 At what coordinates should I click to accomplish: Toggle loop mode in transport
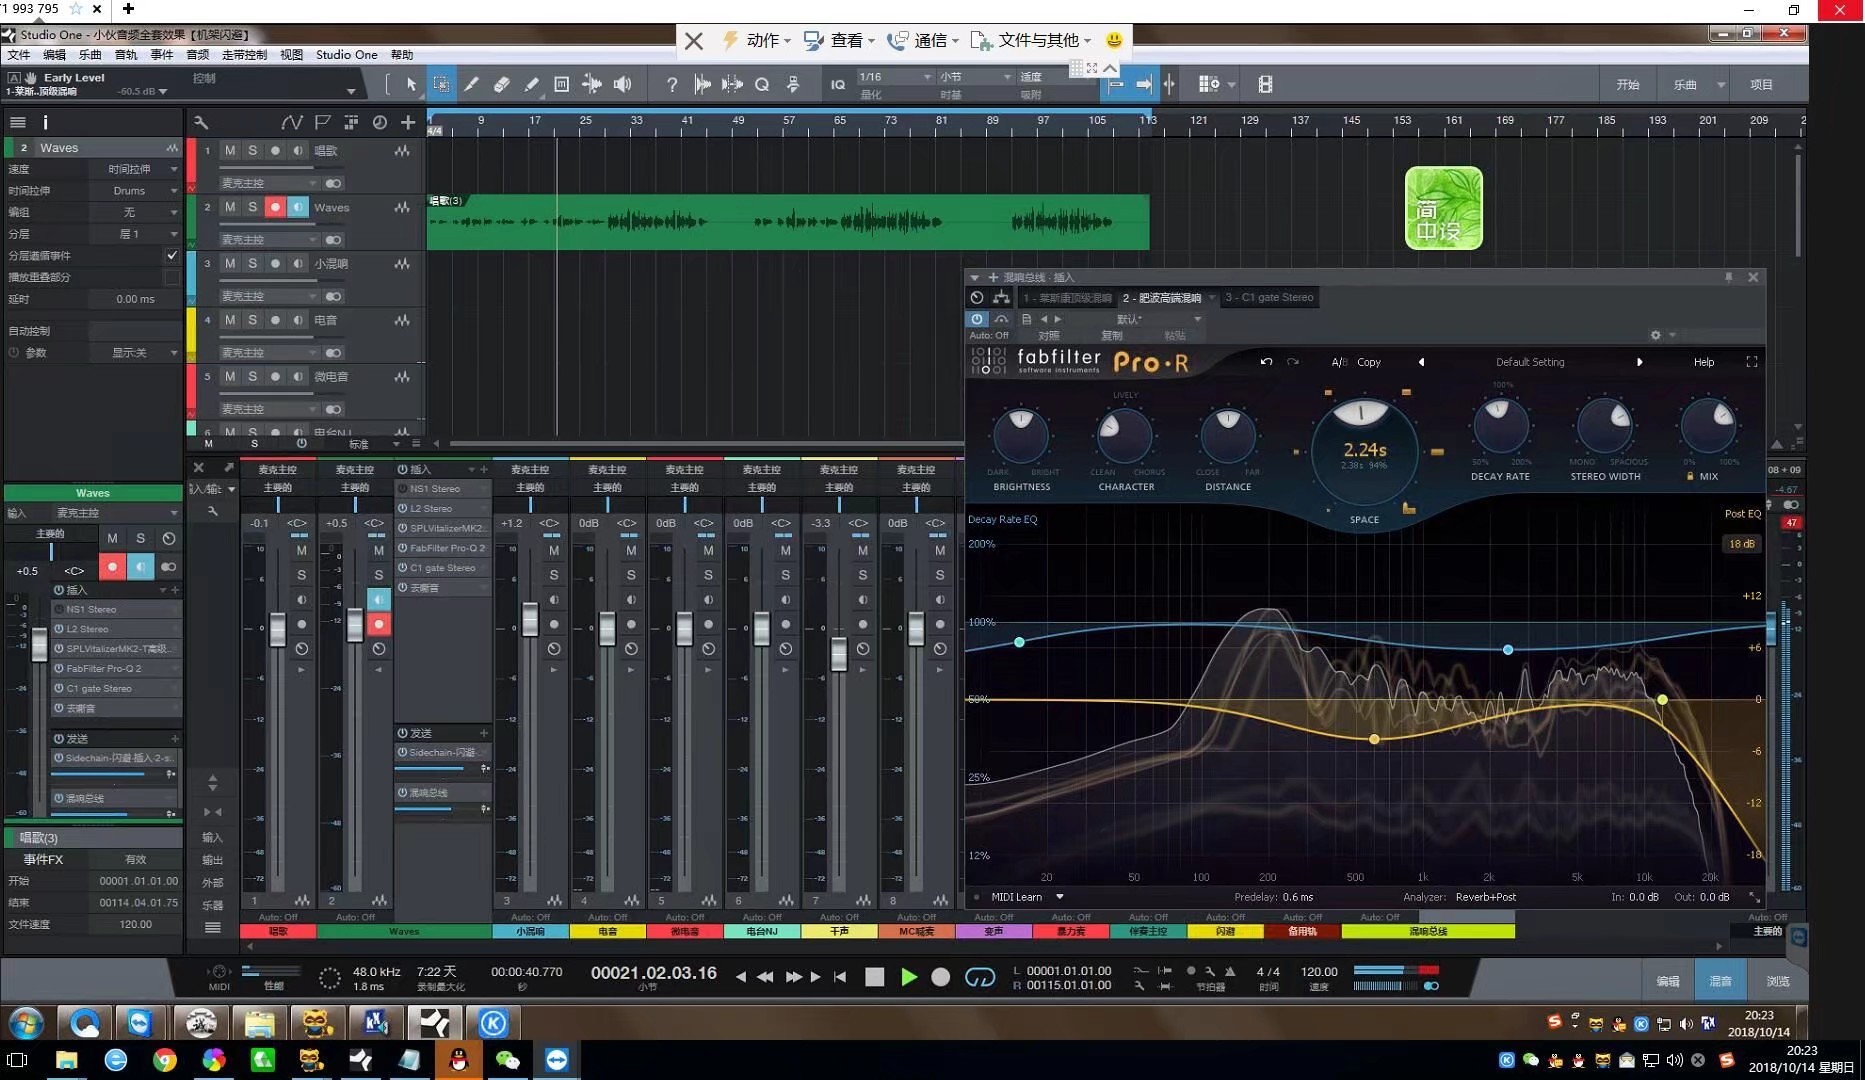pos(979,977)
